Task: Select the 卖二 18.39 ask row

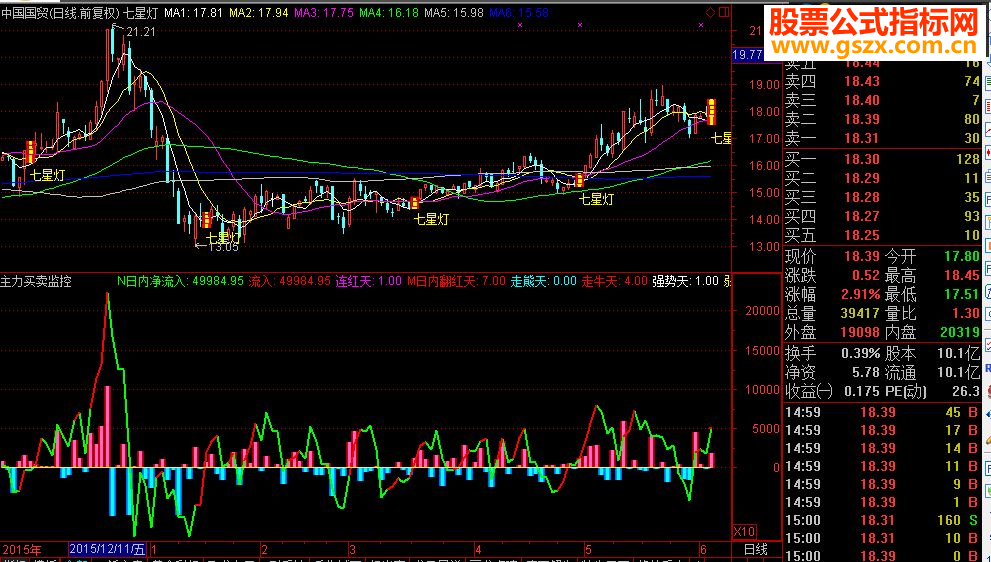Action: (x=882, y=119)
